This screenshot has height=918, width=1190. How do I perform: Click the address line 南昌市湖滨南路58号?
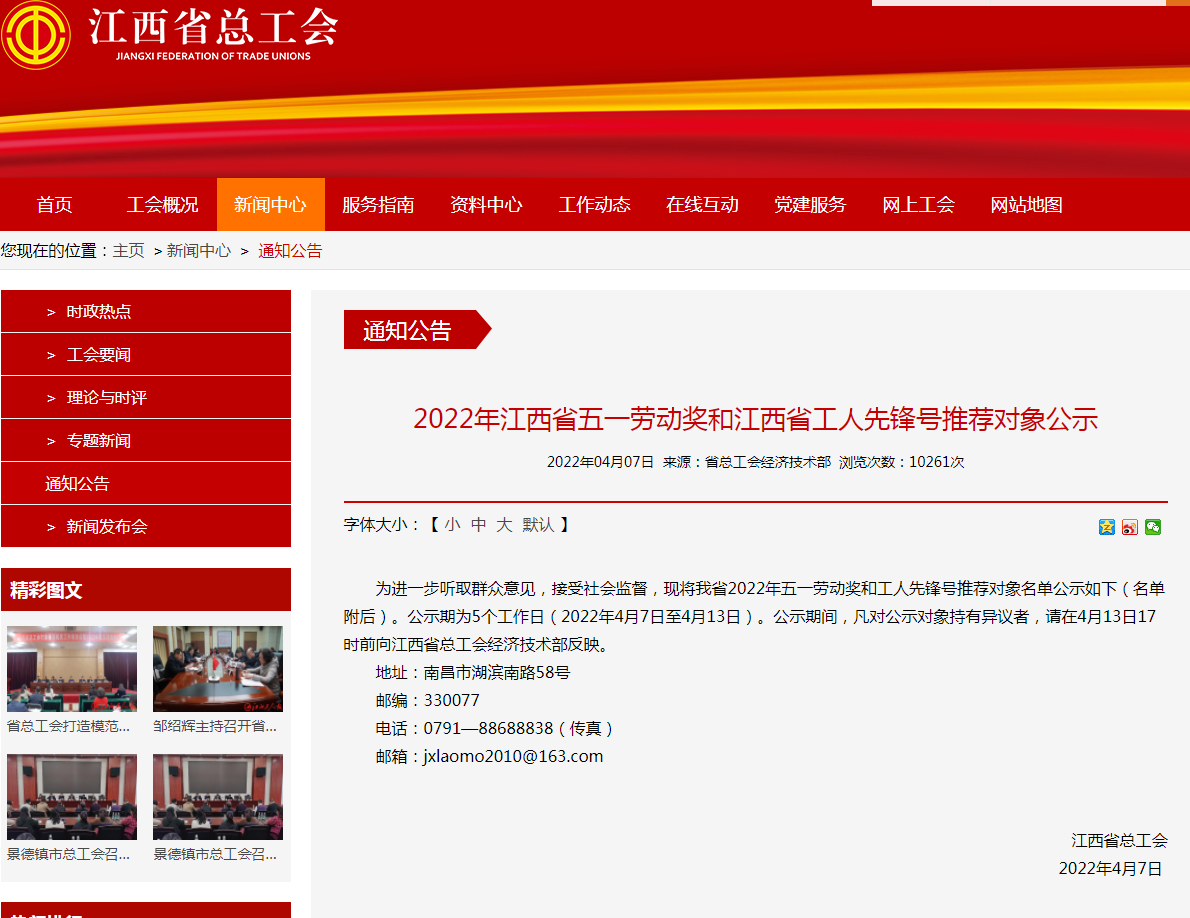(496, 673)
